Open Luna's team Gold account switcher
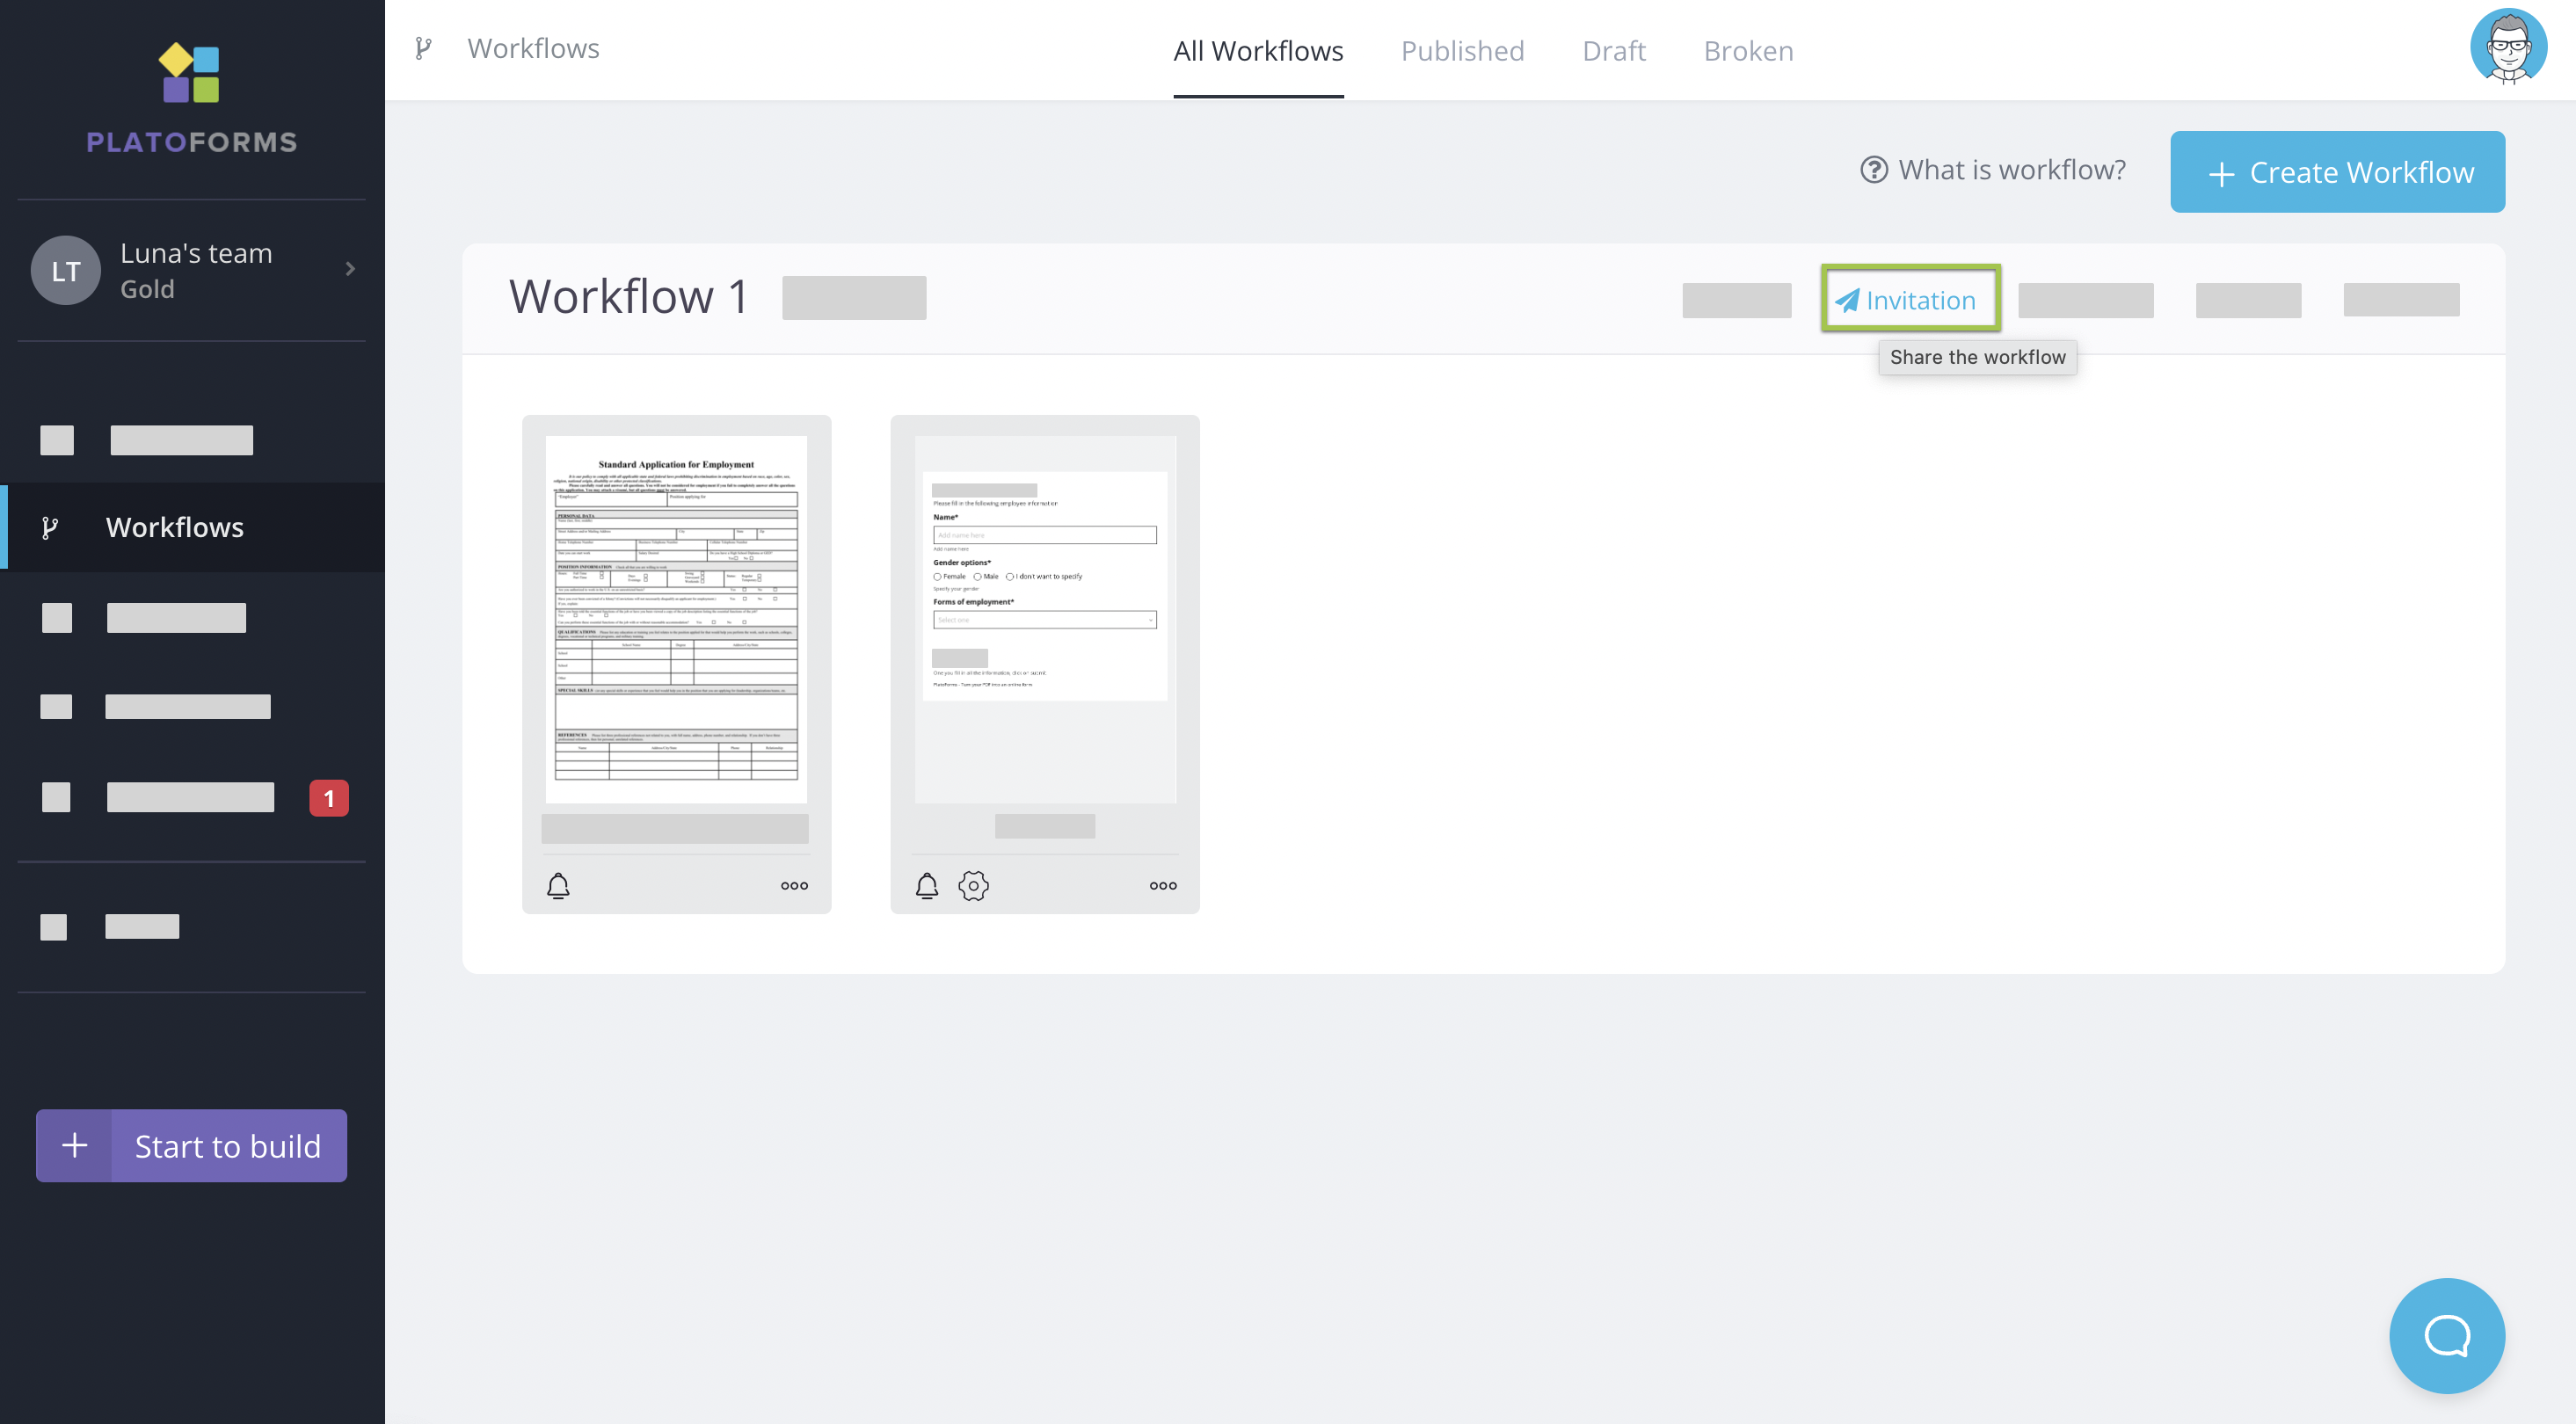 coord(195,270)
